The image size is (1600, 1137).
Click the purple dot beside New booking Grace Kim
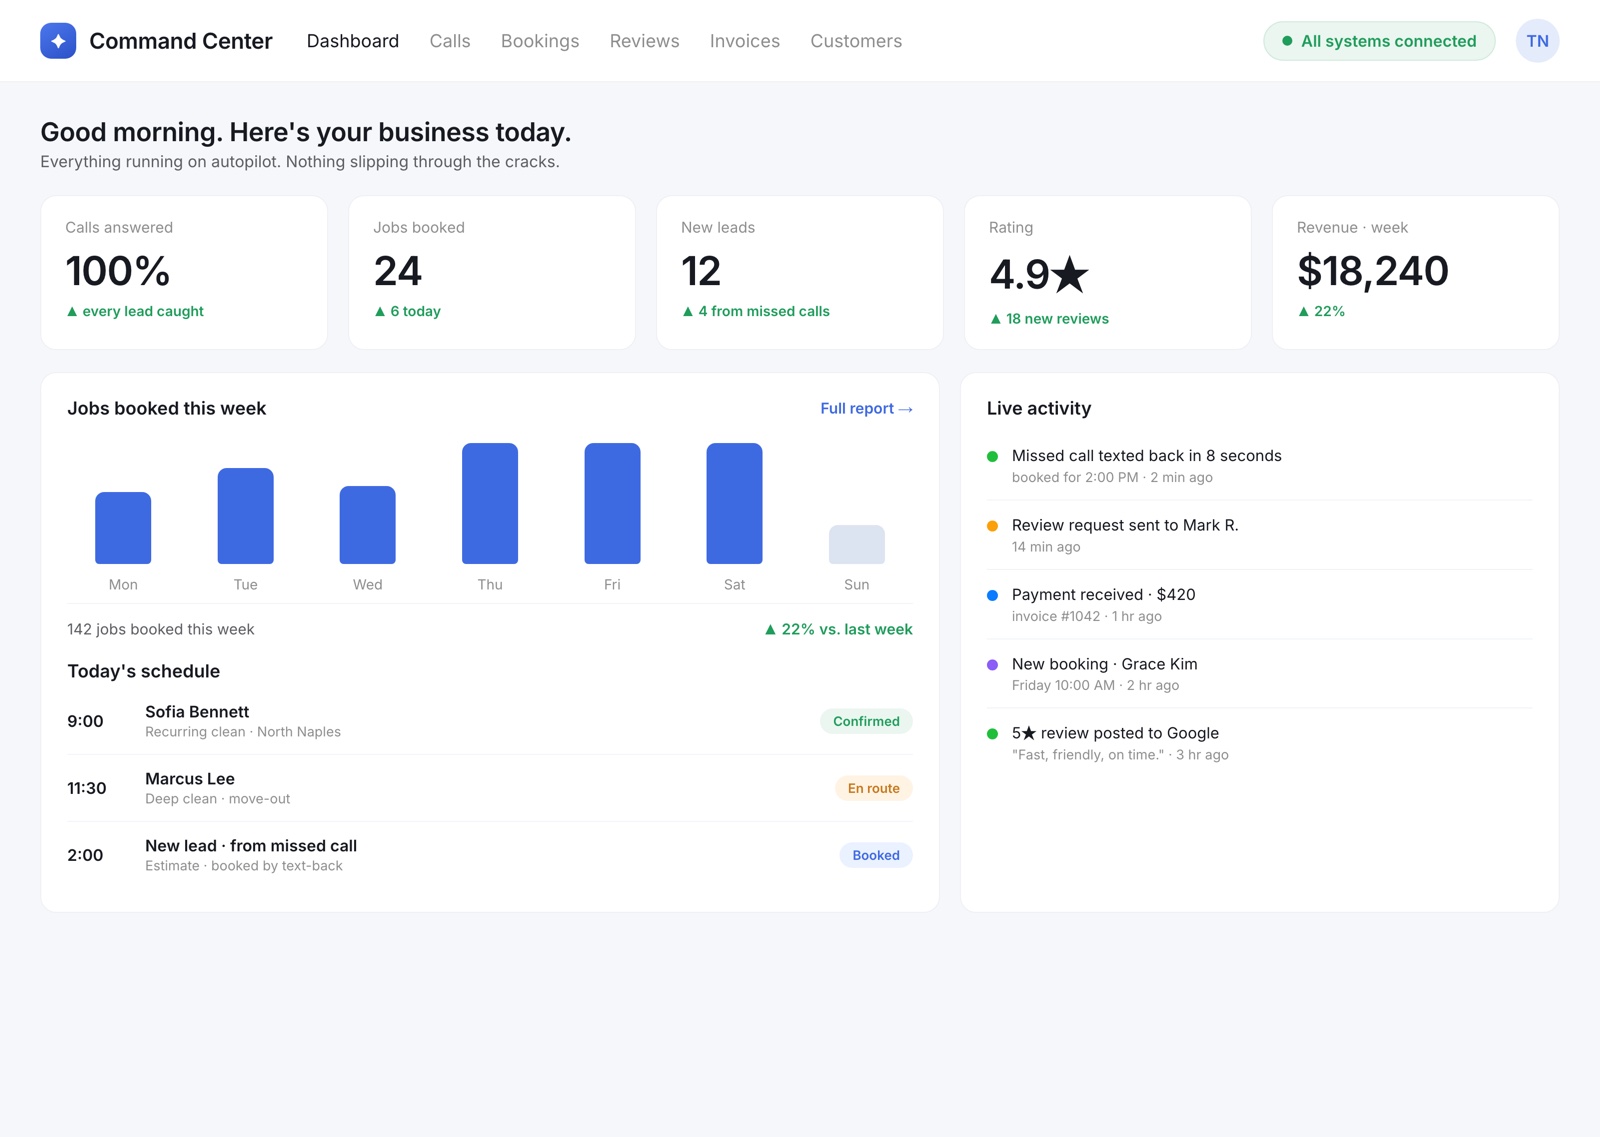coord(992,664)
